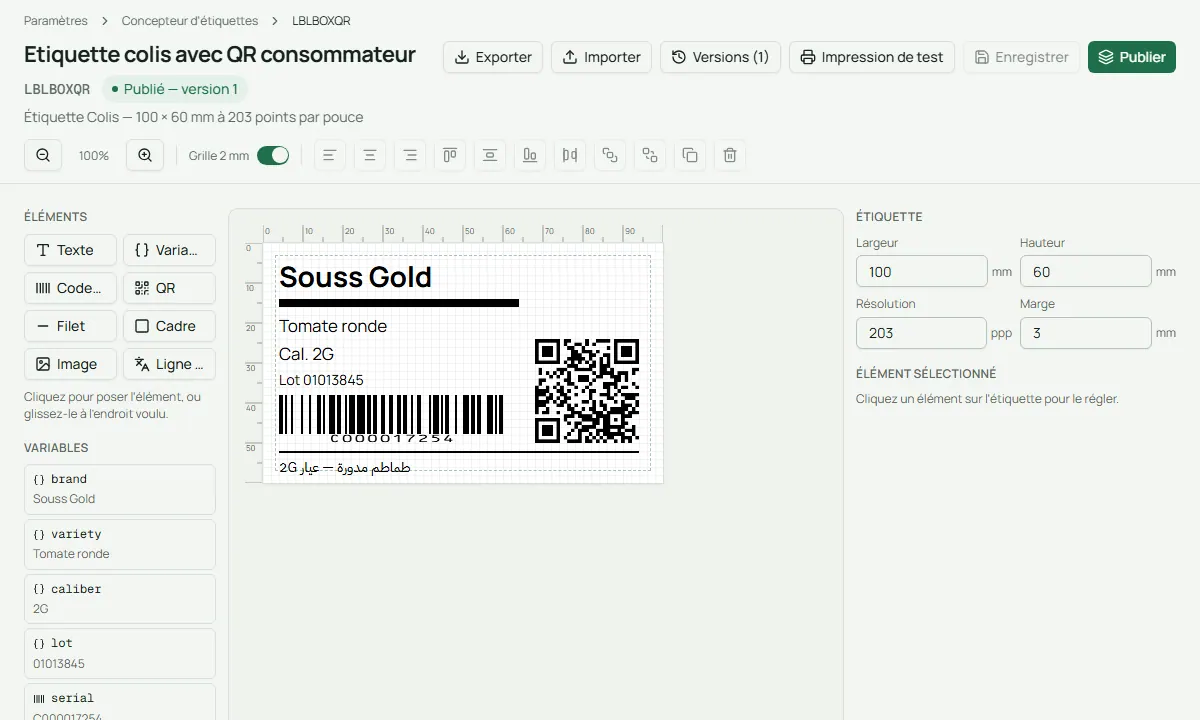The height and width of the screenshot is (720, 1200).
Task: Select the lot variable card
Action: click(x=120, y=653)
